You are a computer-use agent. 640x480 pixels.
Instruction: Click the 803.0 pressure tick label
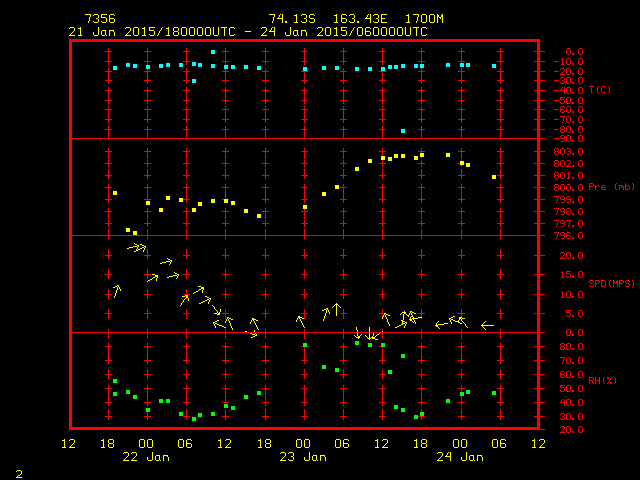tap(568, 152)
